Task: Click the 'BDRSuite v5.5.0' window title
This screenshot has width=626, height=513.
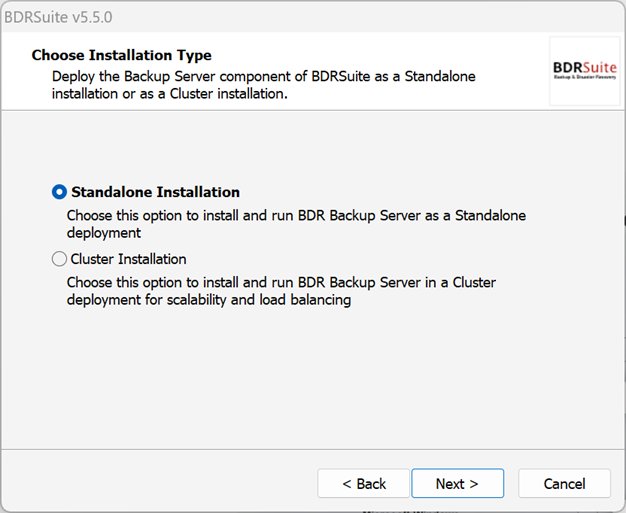Action: coord(58,17)
